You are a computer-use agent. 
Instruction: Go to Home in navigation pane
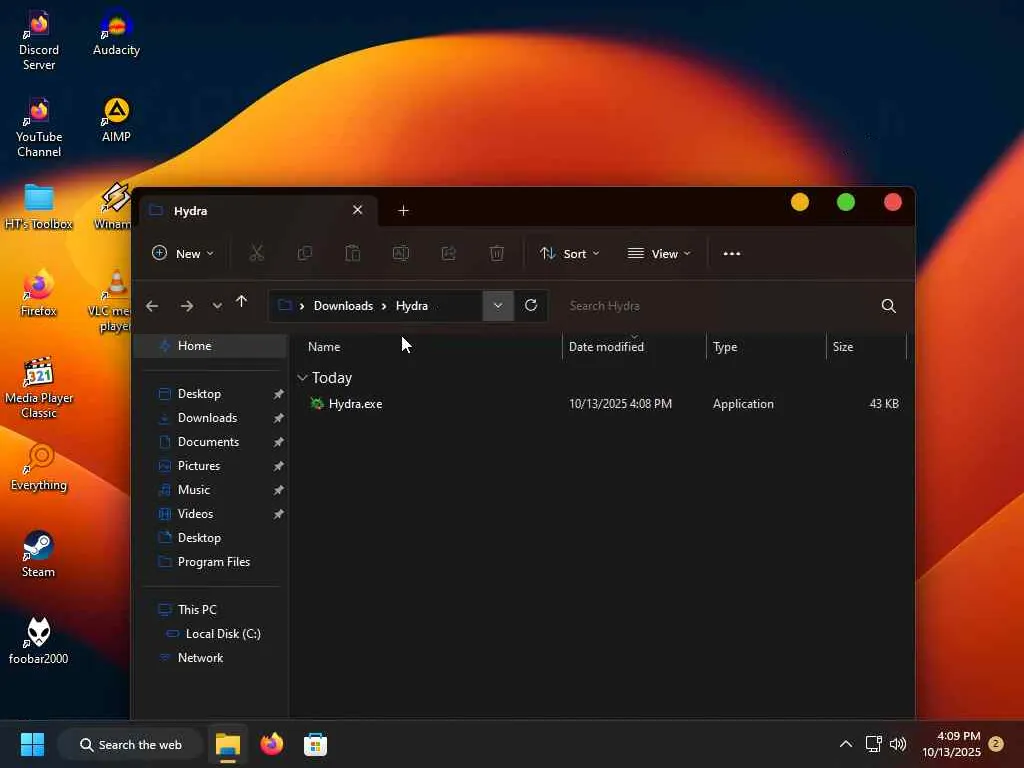[210, 345]
